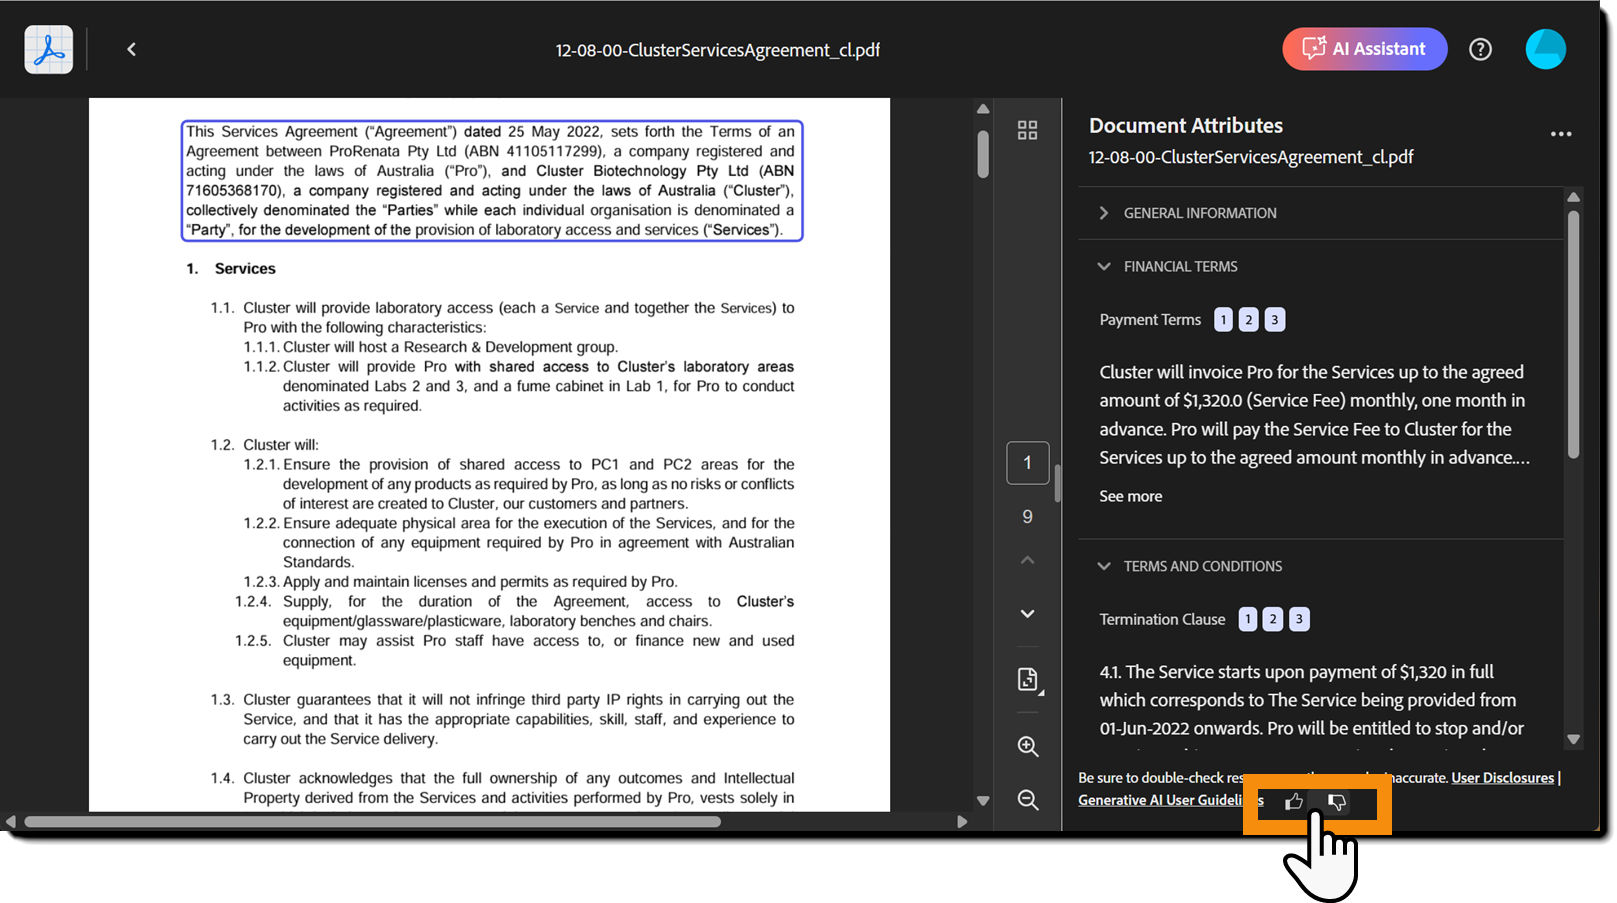Click the Adobe Acrobat logo icon
Image resolution: width=1617 pixels, height=903 pixels.
pyautogui.click(x=49, y=49)
